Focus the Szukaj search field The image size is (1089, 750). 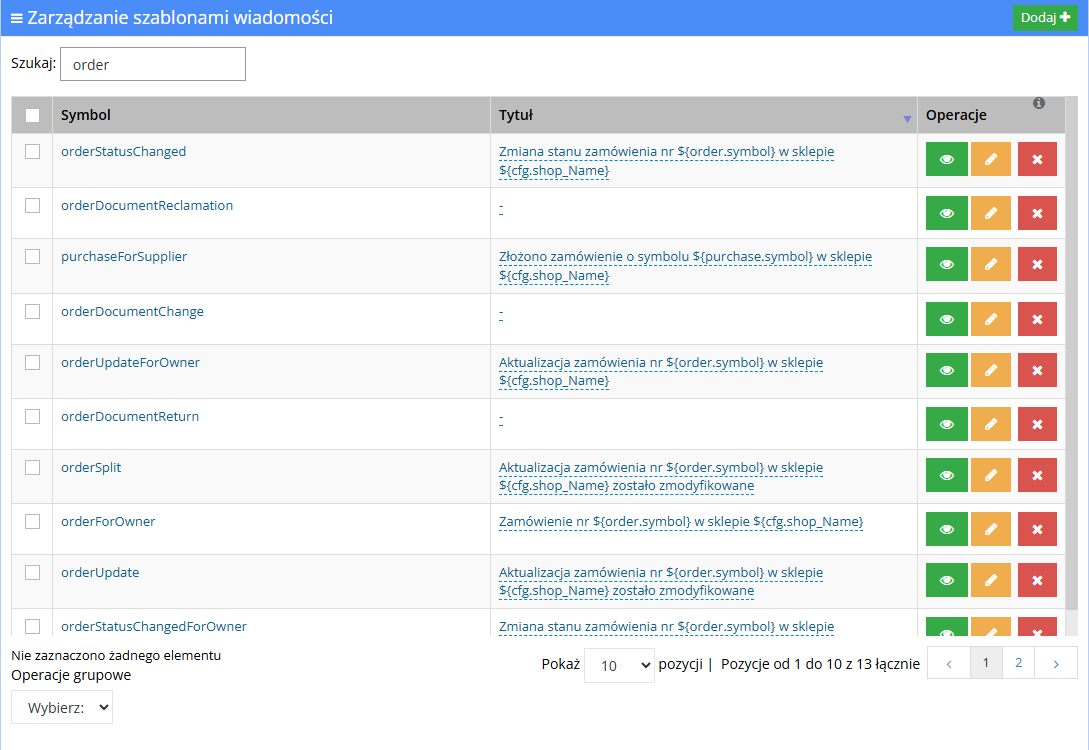(153, 64)
